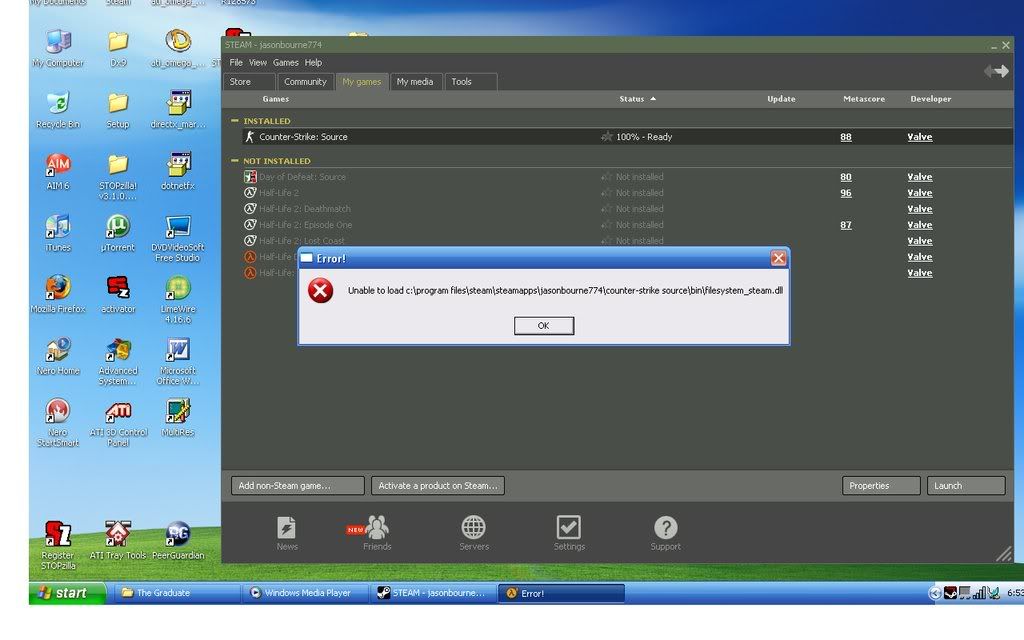Select the Setup folder on desktop
1024x640 pixels.
click(118, 110)
